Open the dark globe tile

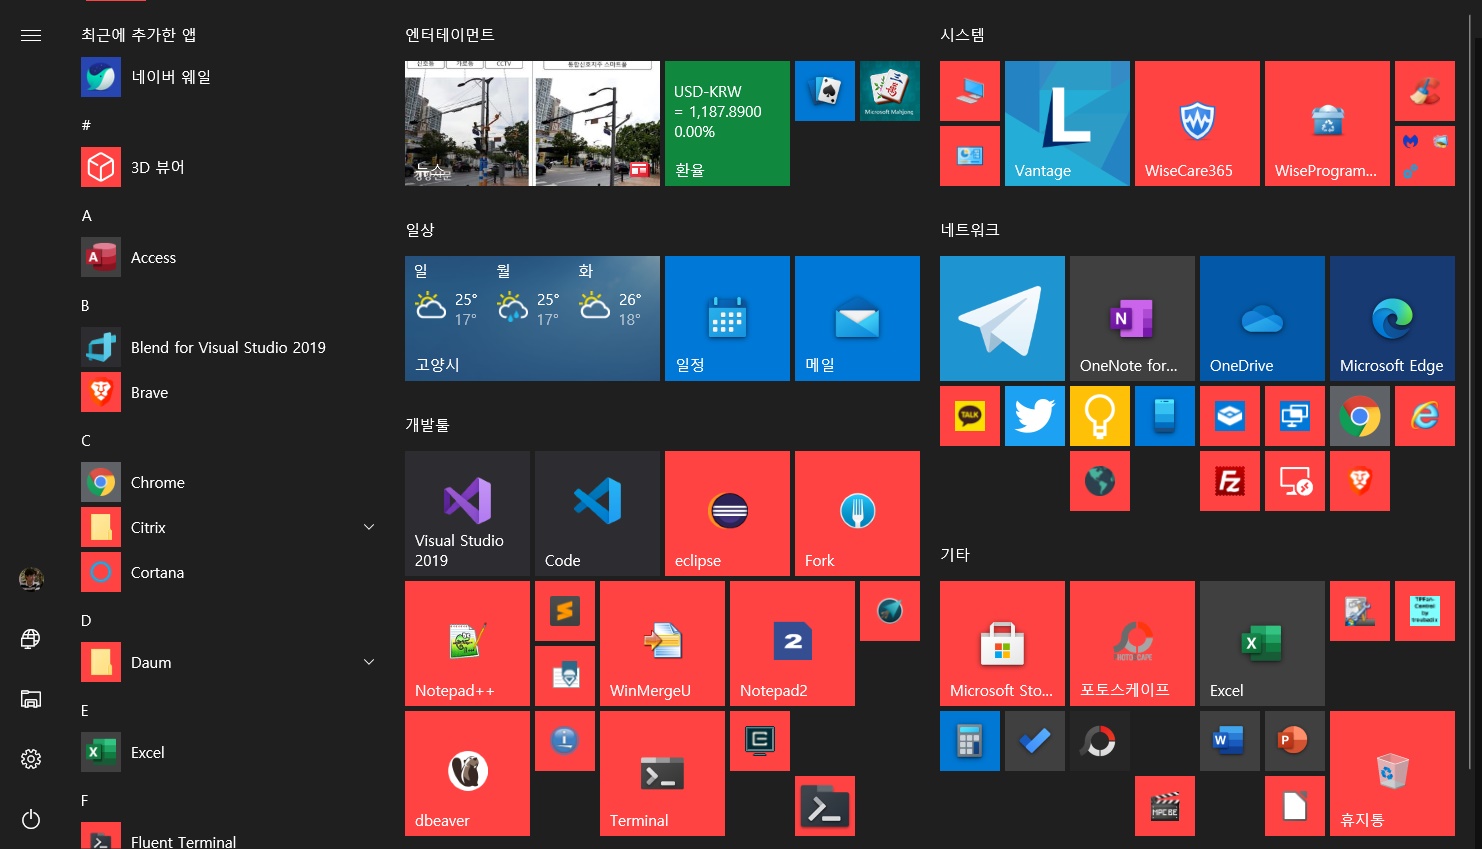pyautogui.click(x=1100, y=481)
